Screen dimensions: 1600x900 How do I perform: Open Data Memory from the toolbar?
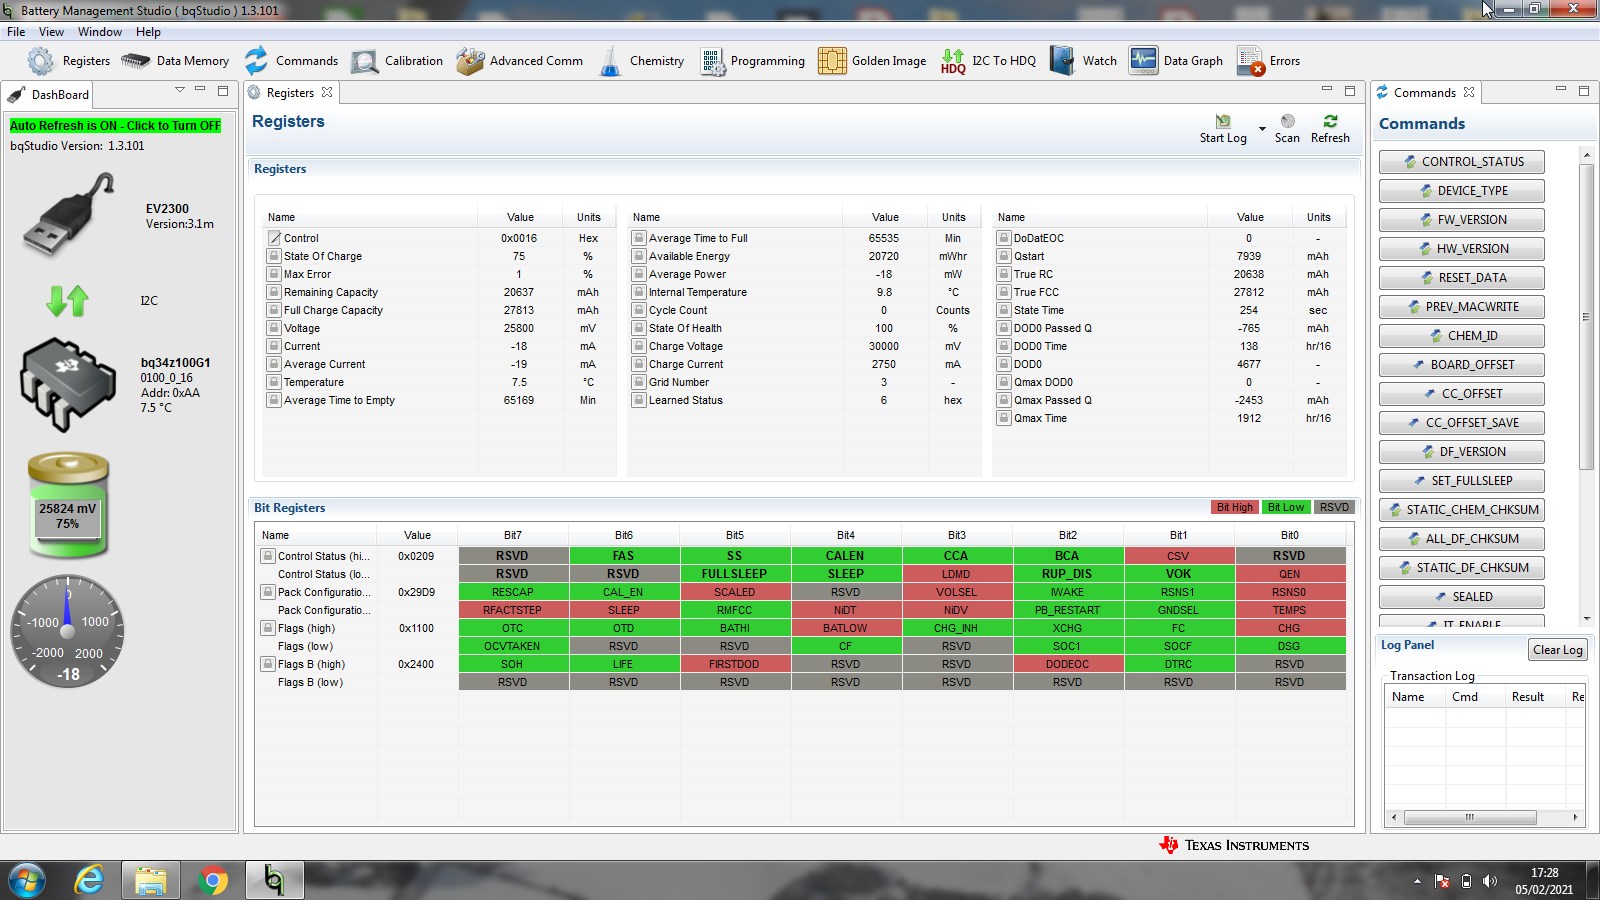pyautogui.click(x=175, y=61)
